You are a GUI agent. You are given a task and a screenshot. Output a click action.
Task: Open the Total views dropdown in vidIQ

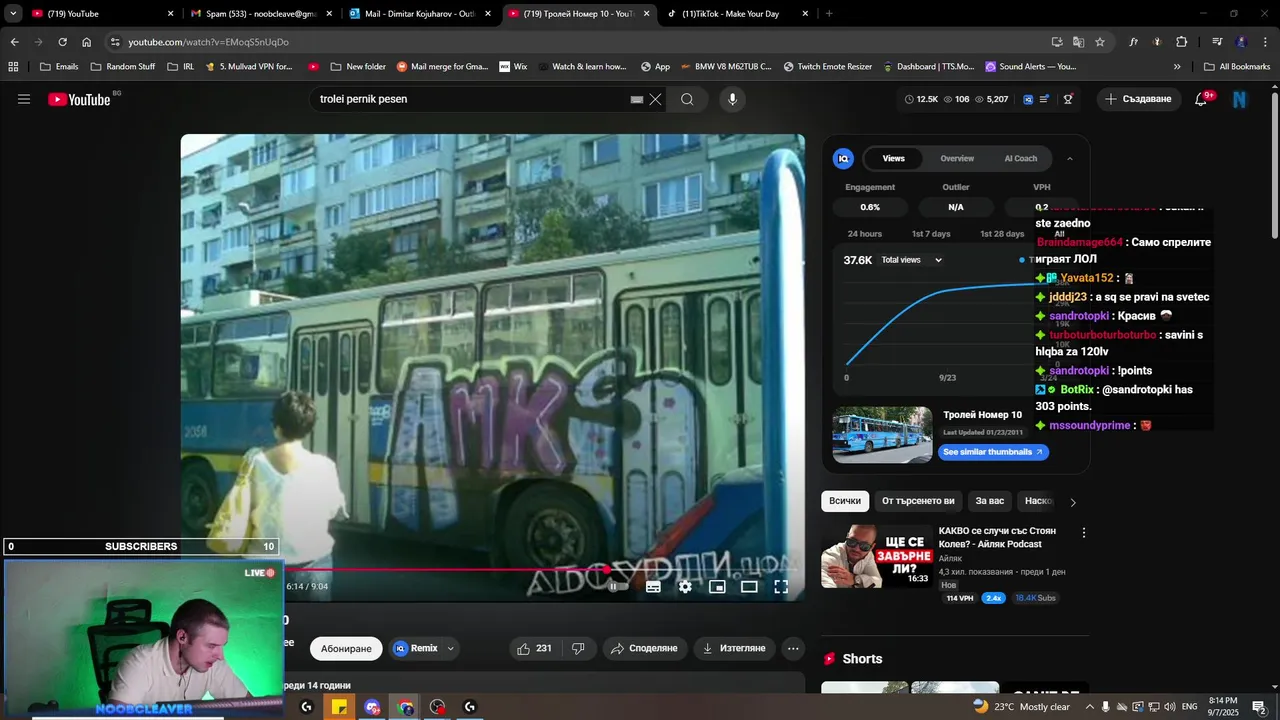click(x=911, y=260)
